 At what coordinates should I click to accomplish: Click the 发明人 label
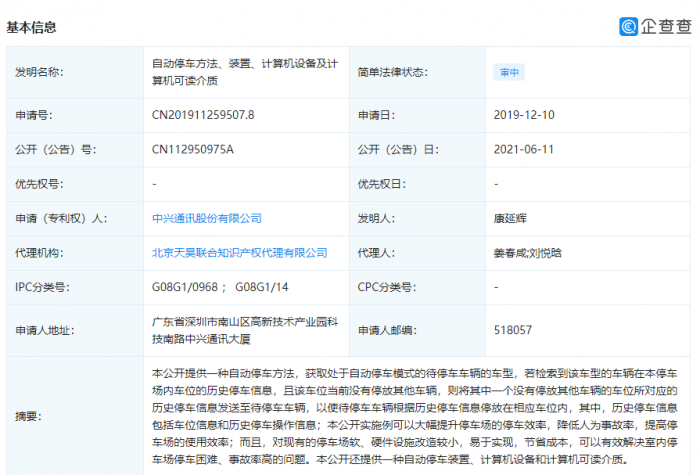(376, 218)
